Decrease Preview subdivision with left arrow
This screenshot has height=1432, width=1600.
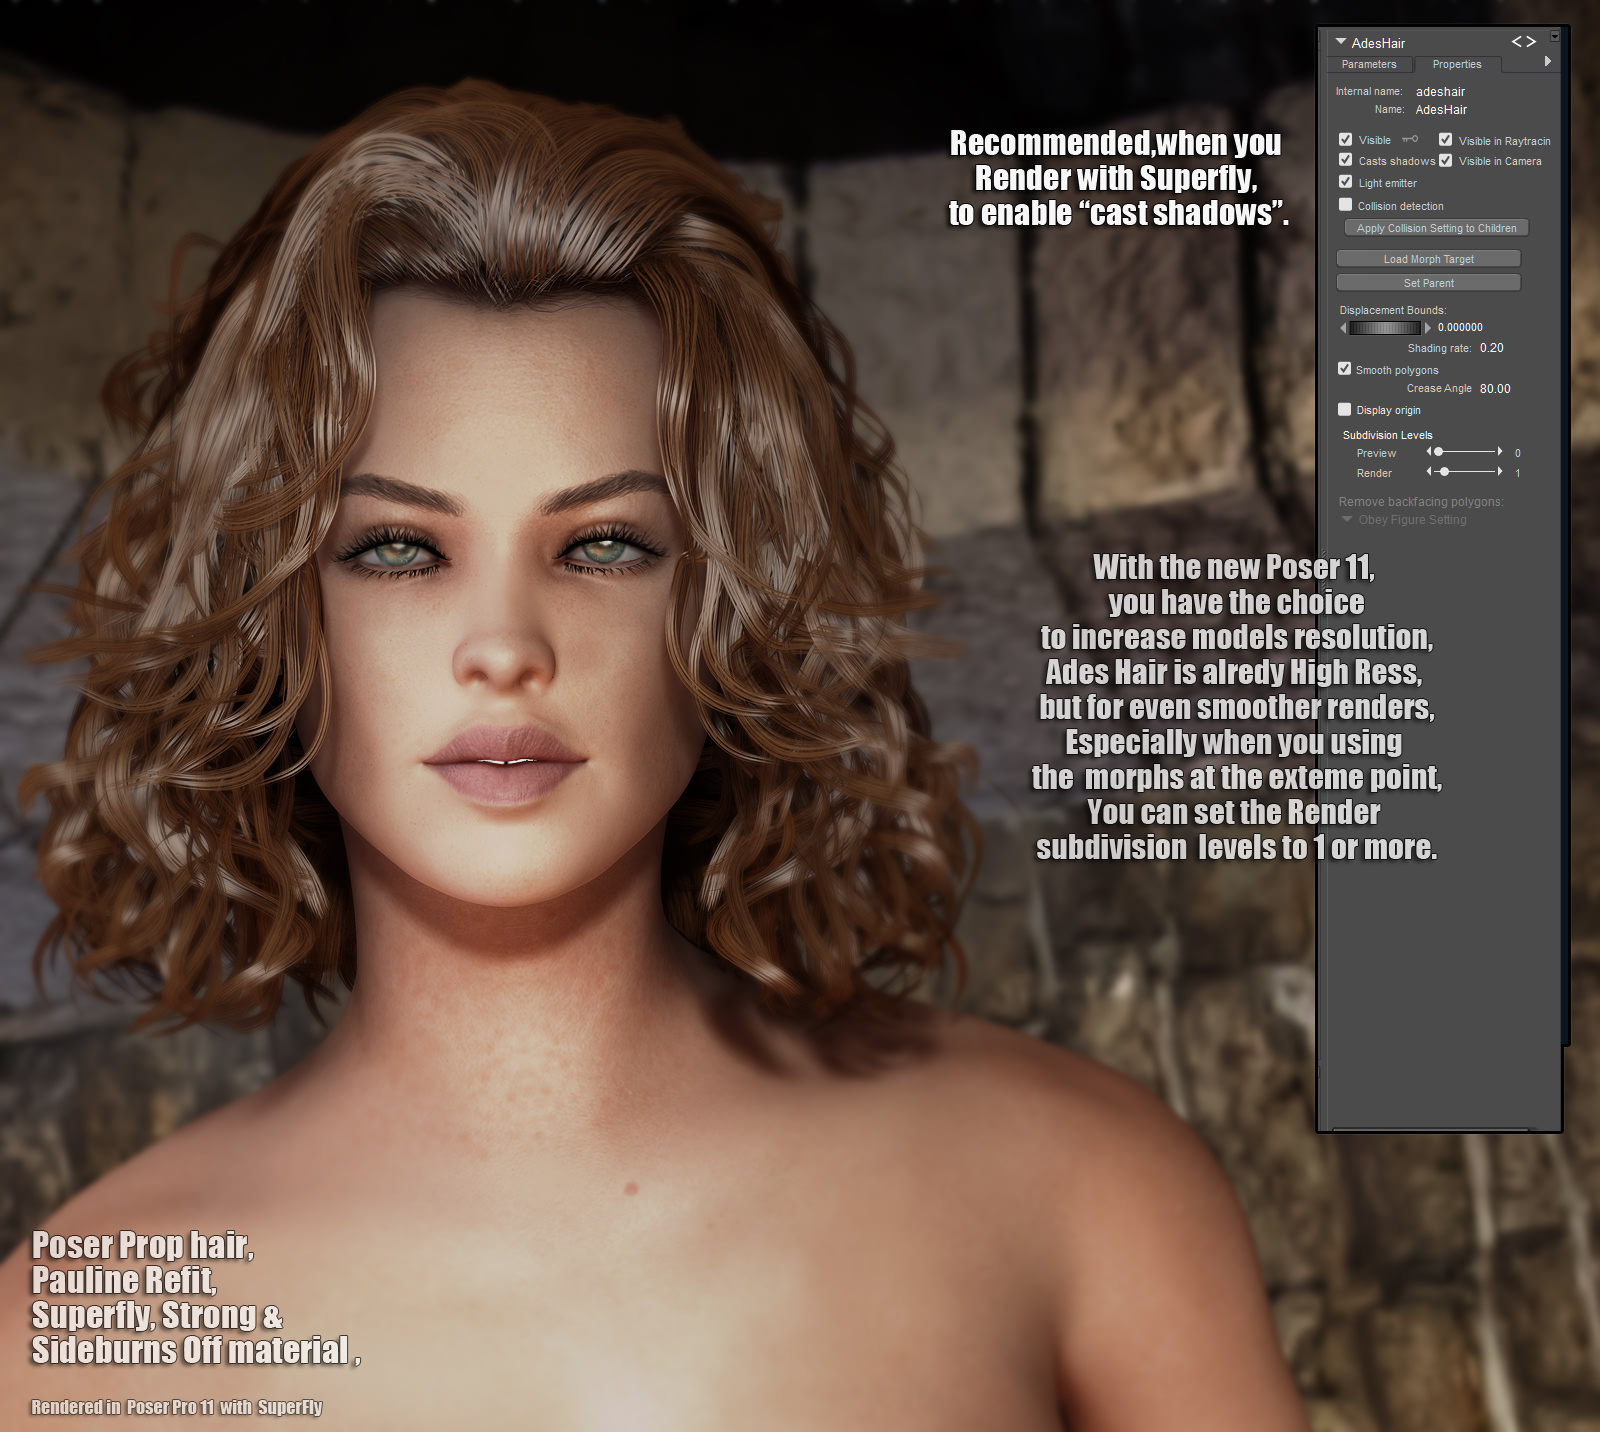tap(1429, 452)
